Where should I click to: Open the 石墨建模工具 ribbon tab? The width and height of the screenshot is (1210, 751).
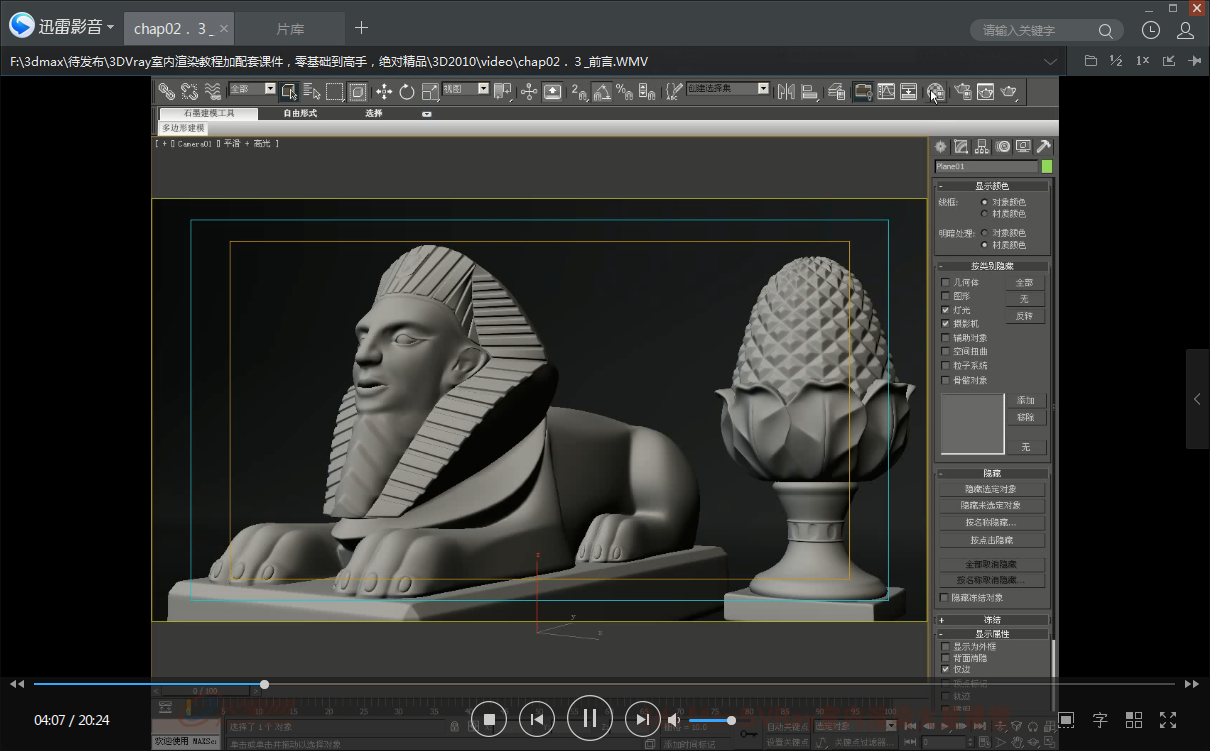tap(208, 114)
